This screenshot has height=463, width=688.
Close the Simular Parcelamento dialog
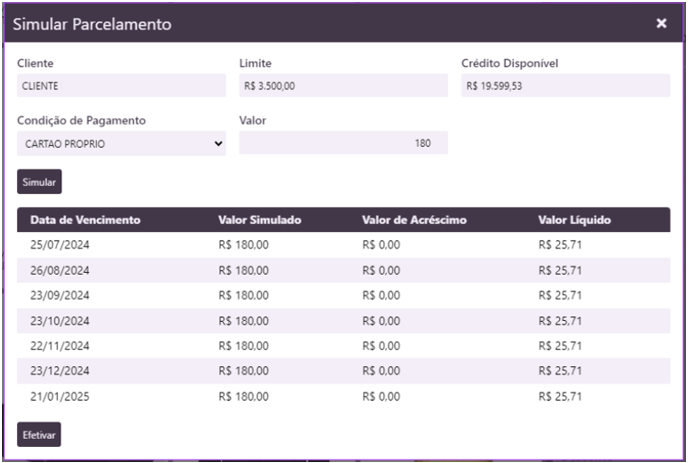pyautogui.click(x=661, y=23)
